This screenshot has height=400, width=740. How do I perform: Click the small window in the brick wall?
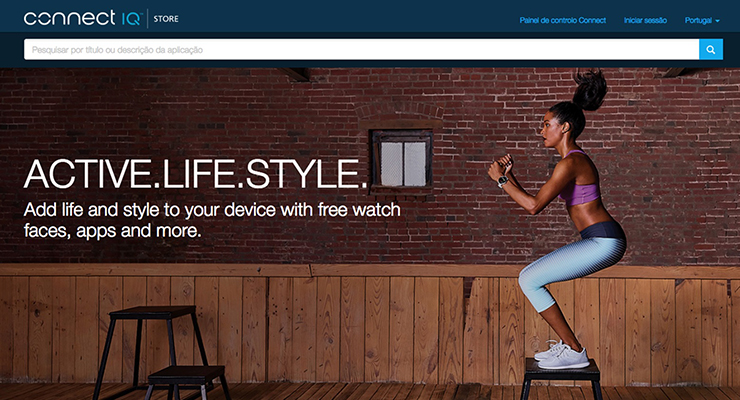(403, 162)
